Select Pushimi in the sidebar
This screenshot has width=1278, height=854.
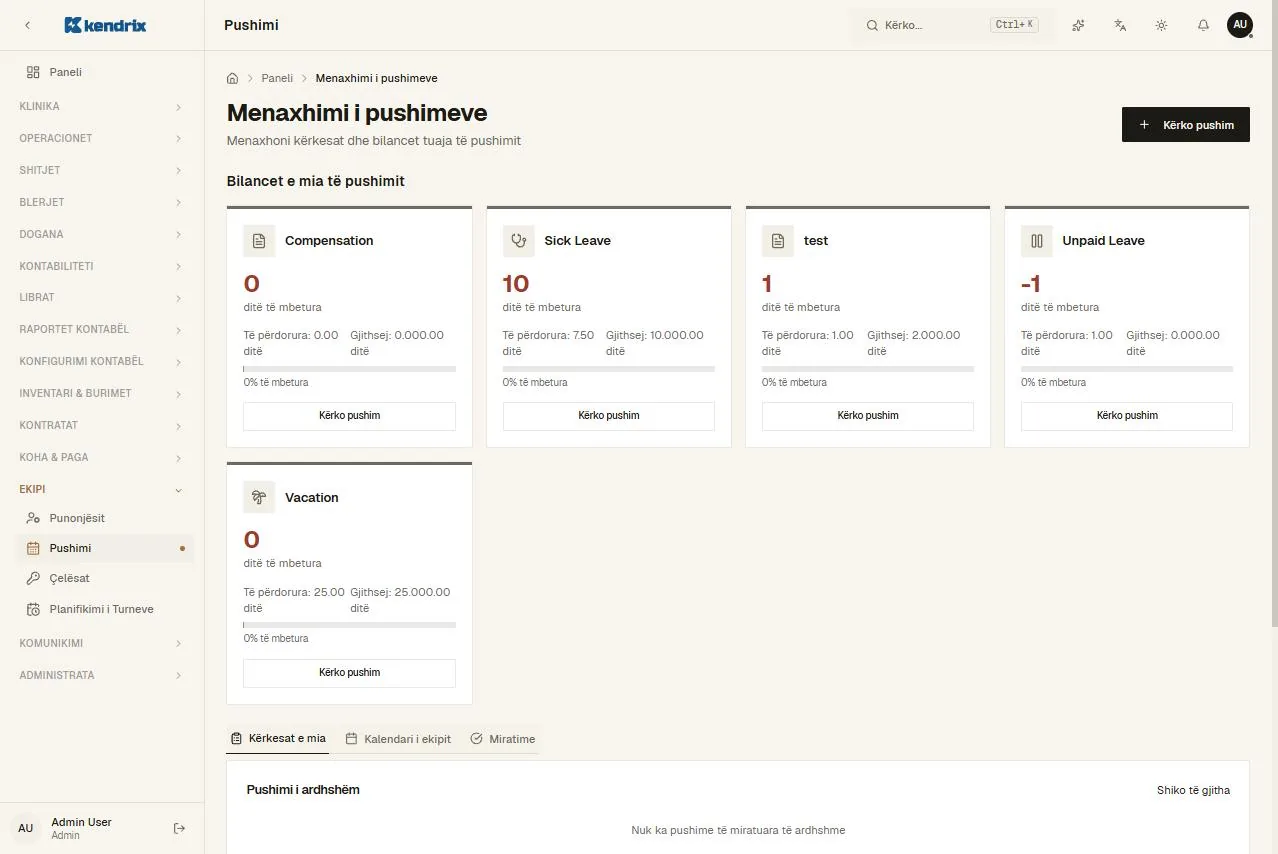(x=105, y=548)
